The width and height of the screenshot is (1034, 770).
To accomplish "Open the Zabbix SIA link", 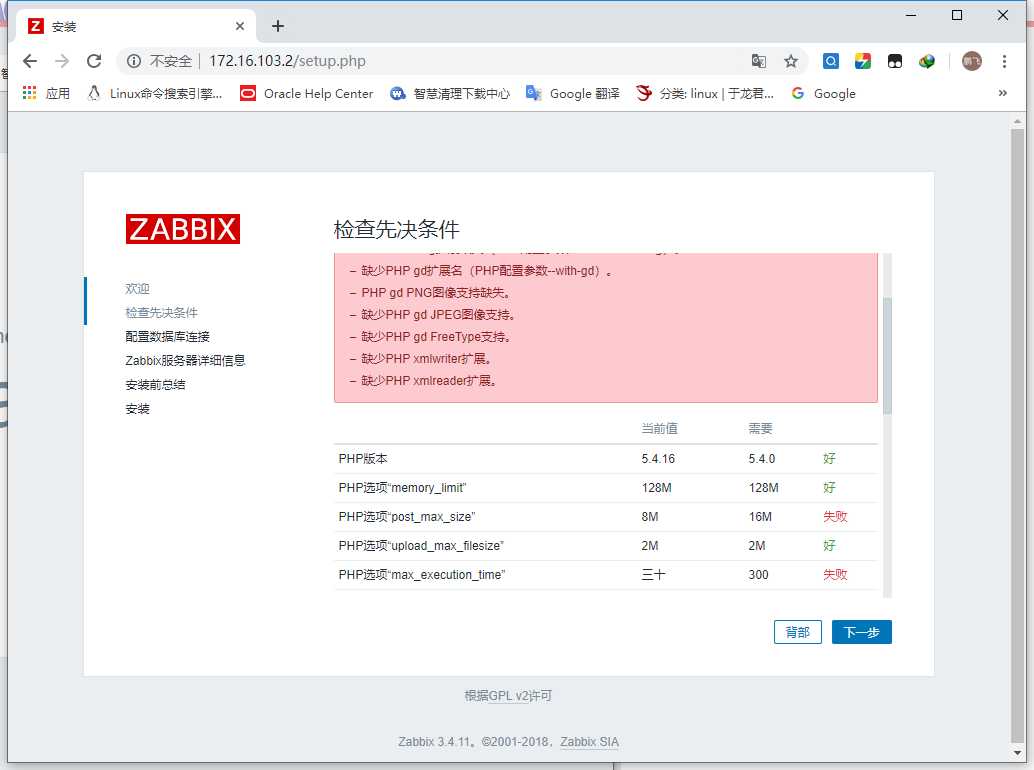I will click(590, 742).
